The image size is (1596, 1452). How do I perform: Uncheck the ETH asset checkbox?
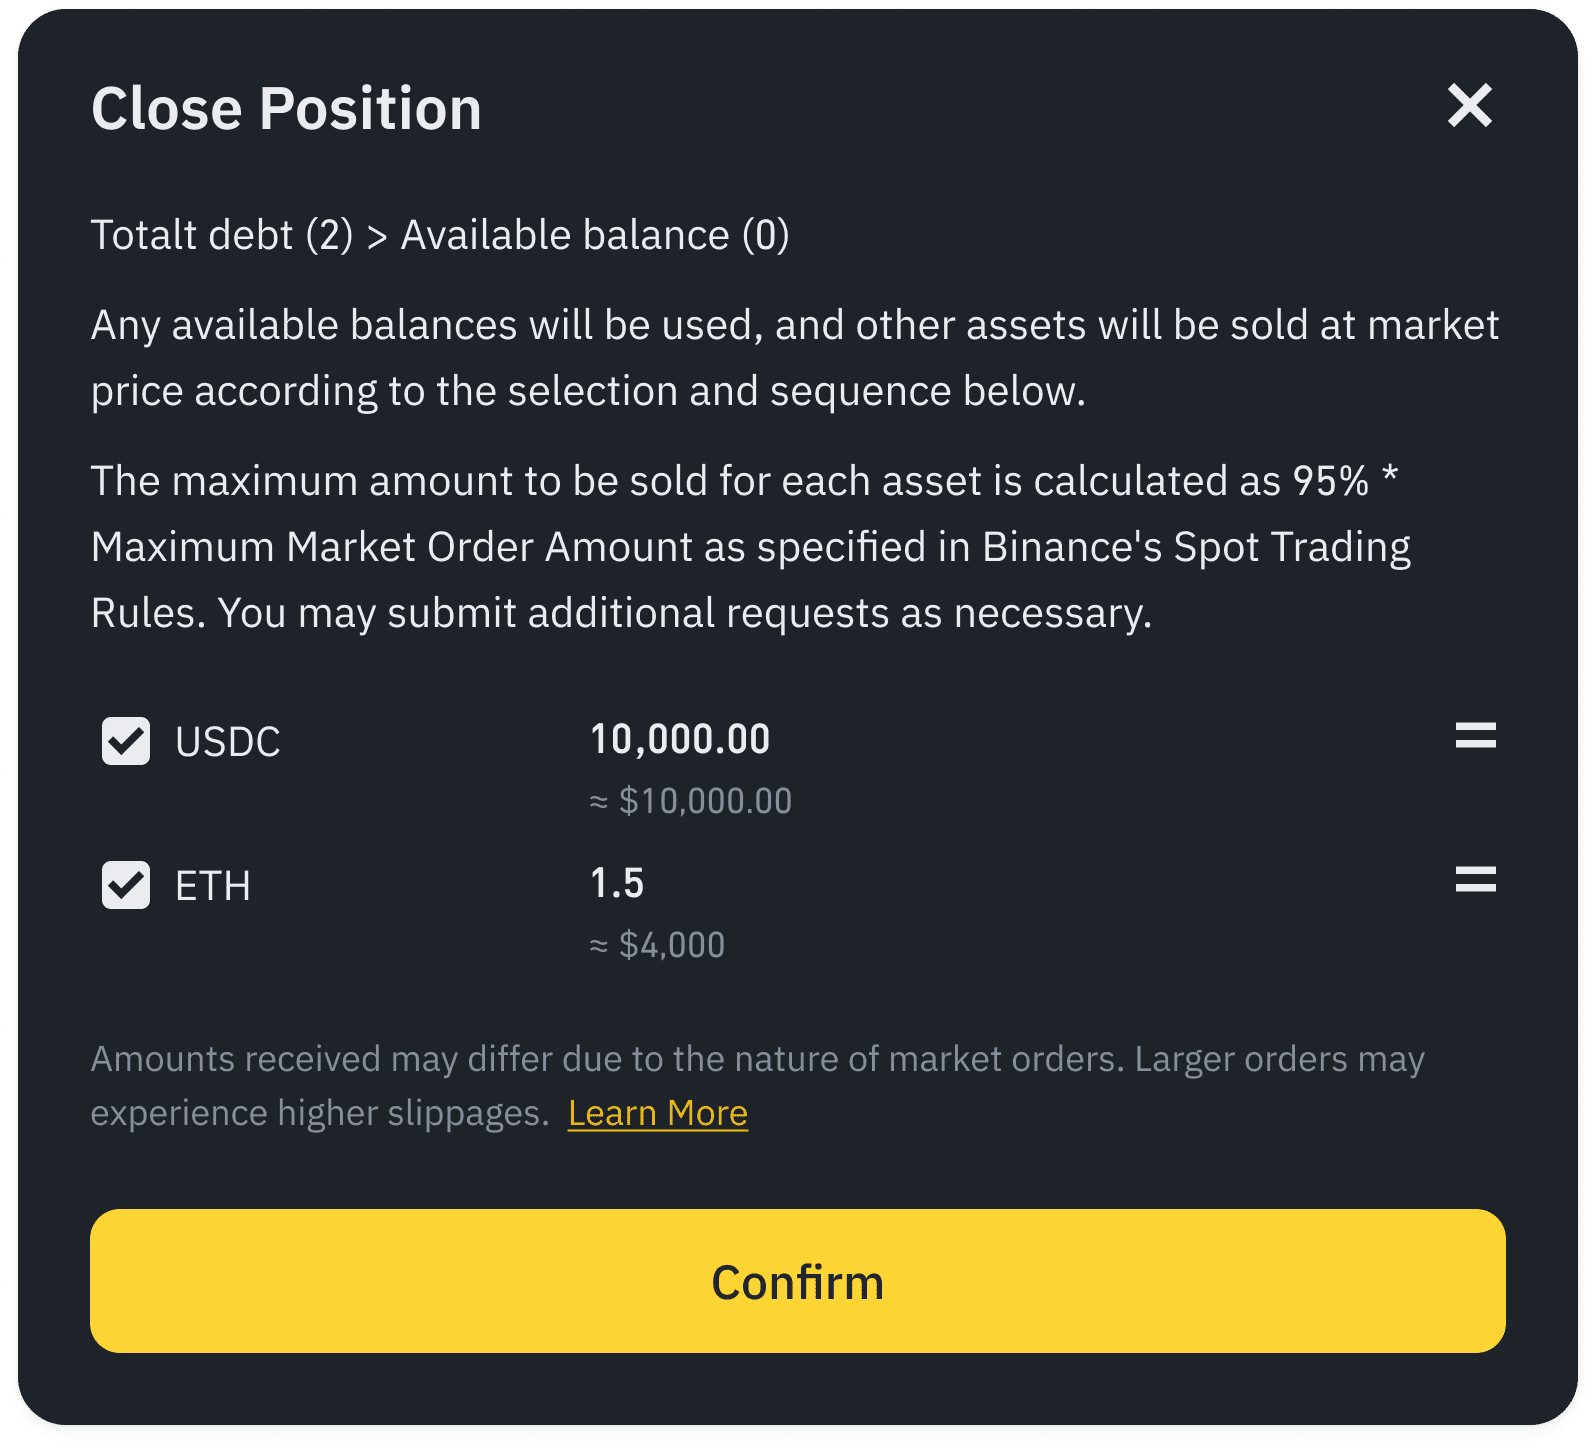click(x=126, y=885)
